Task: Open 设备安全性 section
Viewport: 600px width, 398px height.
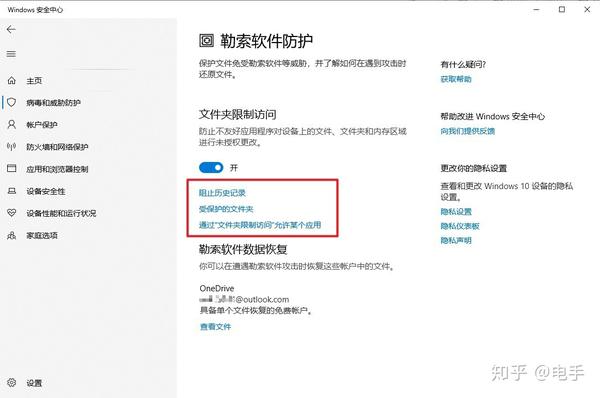Action: [x=46, y=191]
